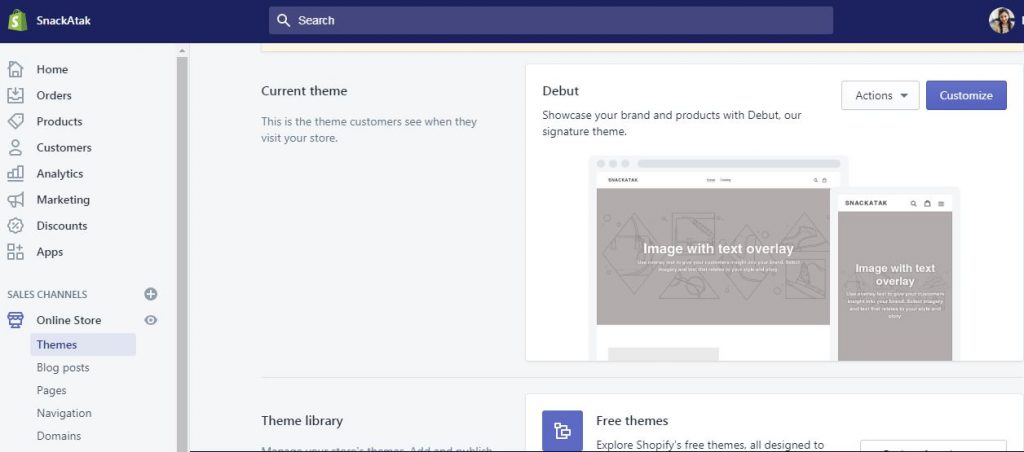Click the Customize button
The image size is (1024, 452).
click(966, 95)
